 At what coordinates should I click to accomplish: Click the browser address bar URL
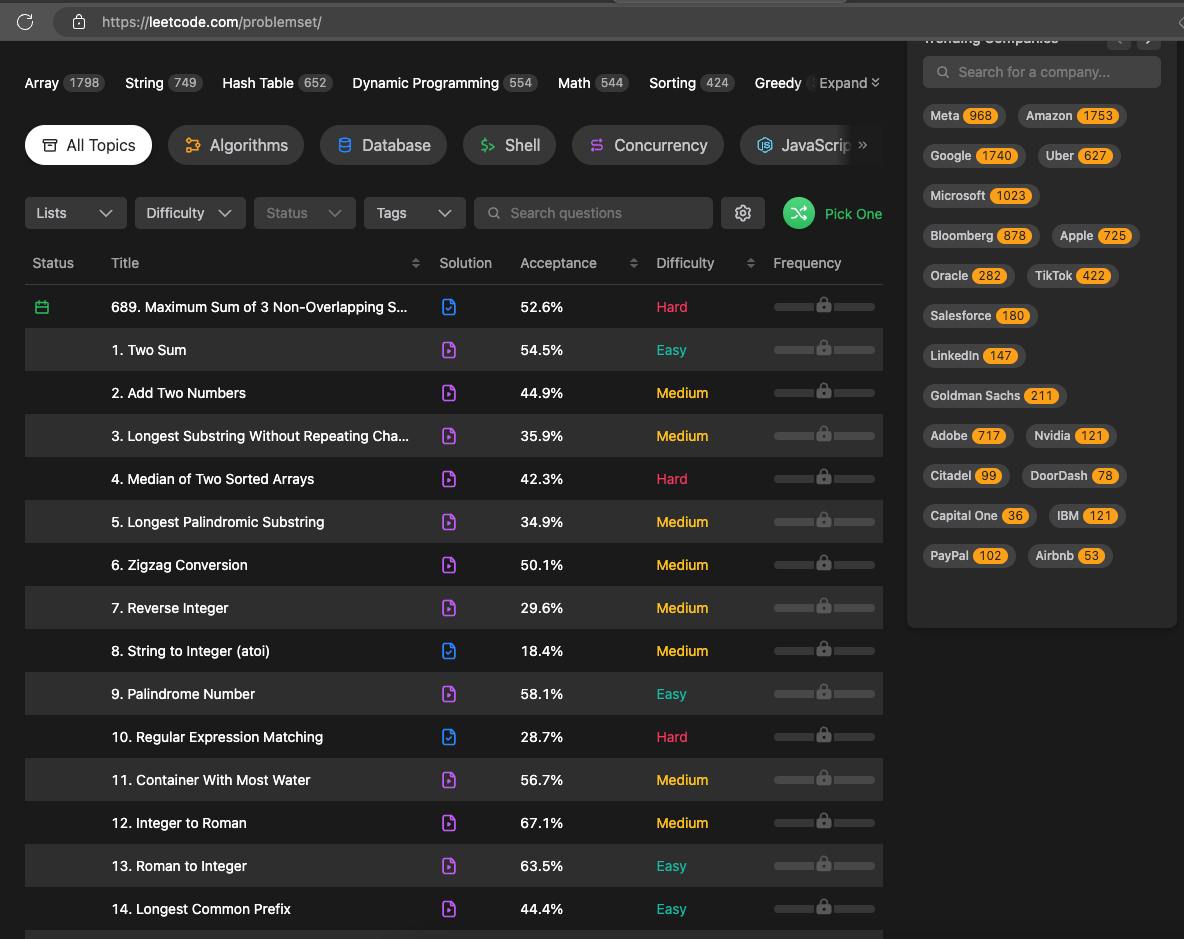pos(211,22)
